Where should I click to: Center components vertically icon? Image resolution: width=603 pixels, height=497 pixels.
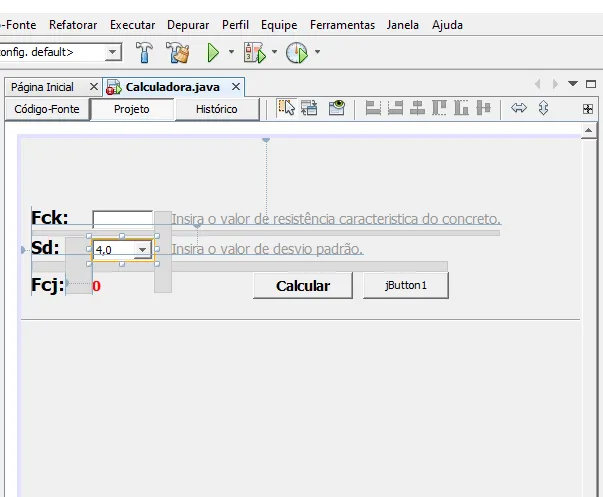(x=483, y=108)
